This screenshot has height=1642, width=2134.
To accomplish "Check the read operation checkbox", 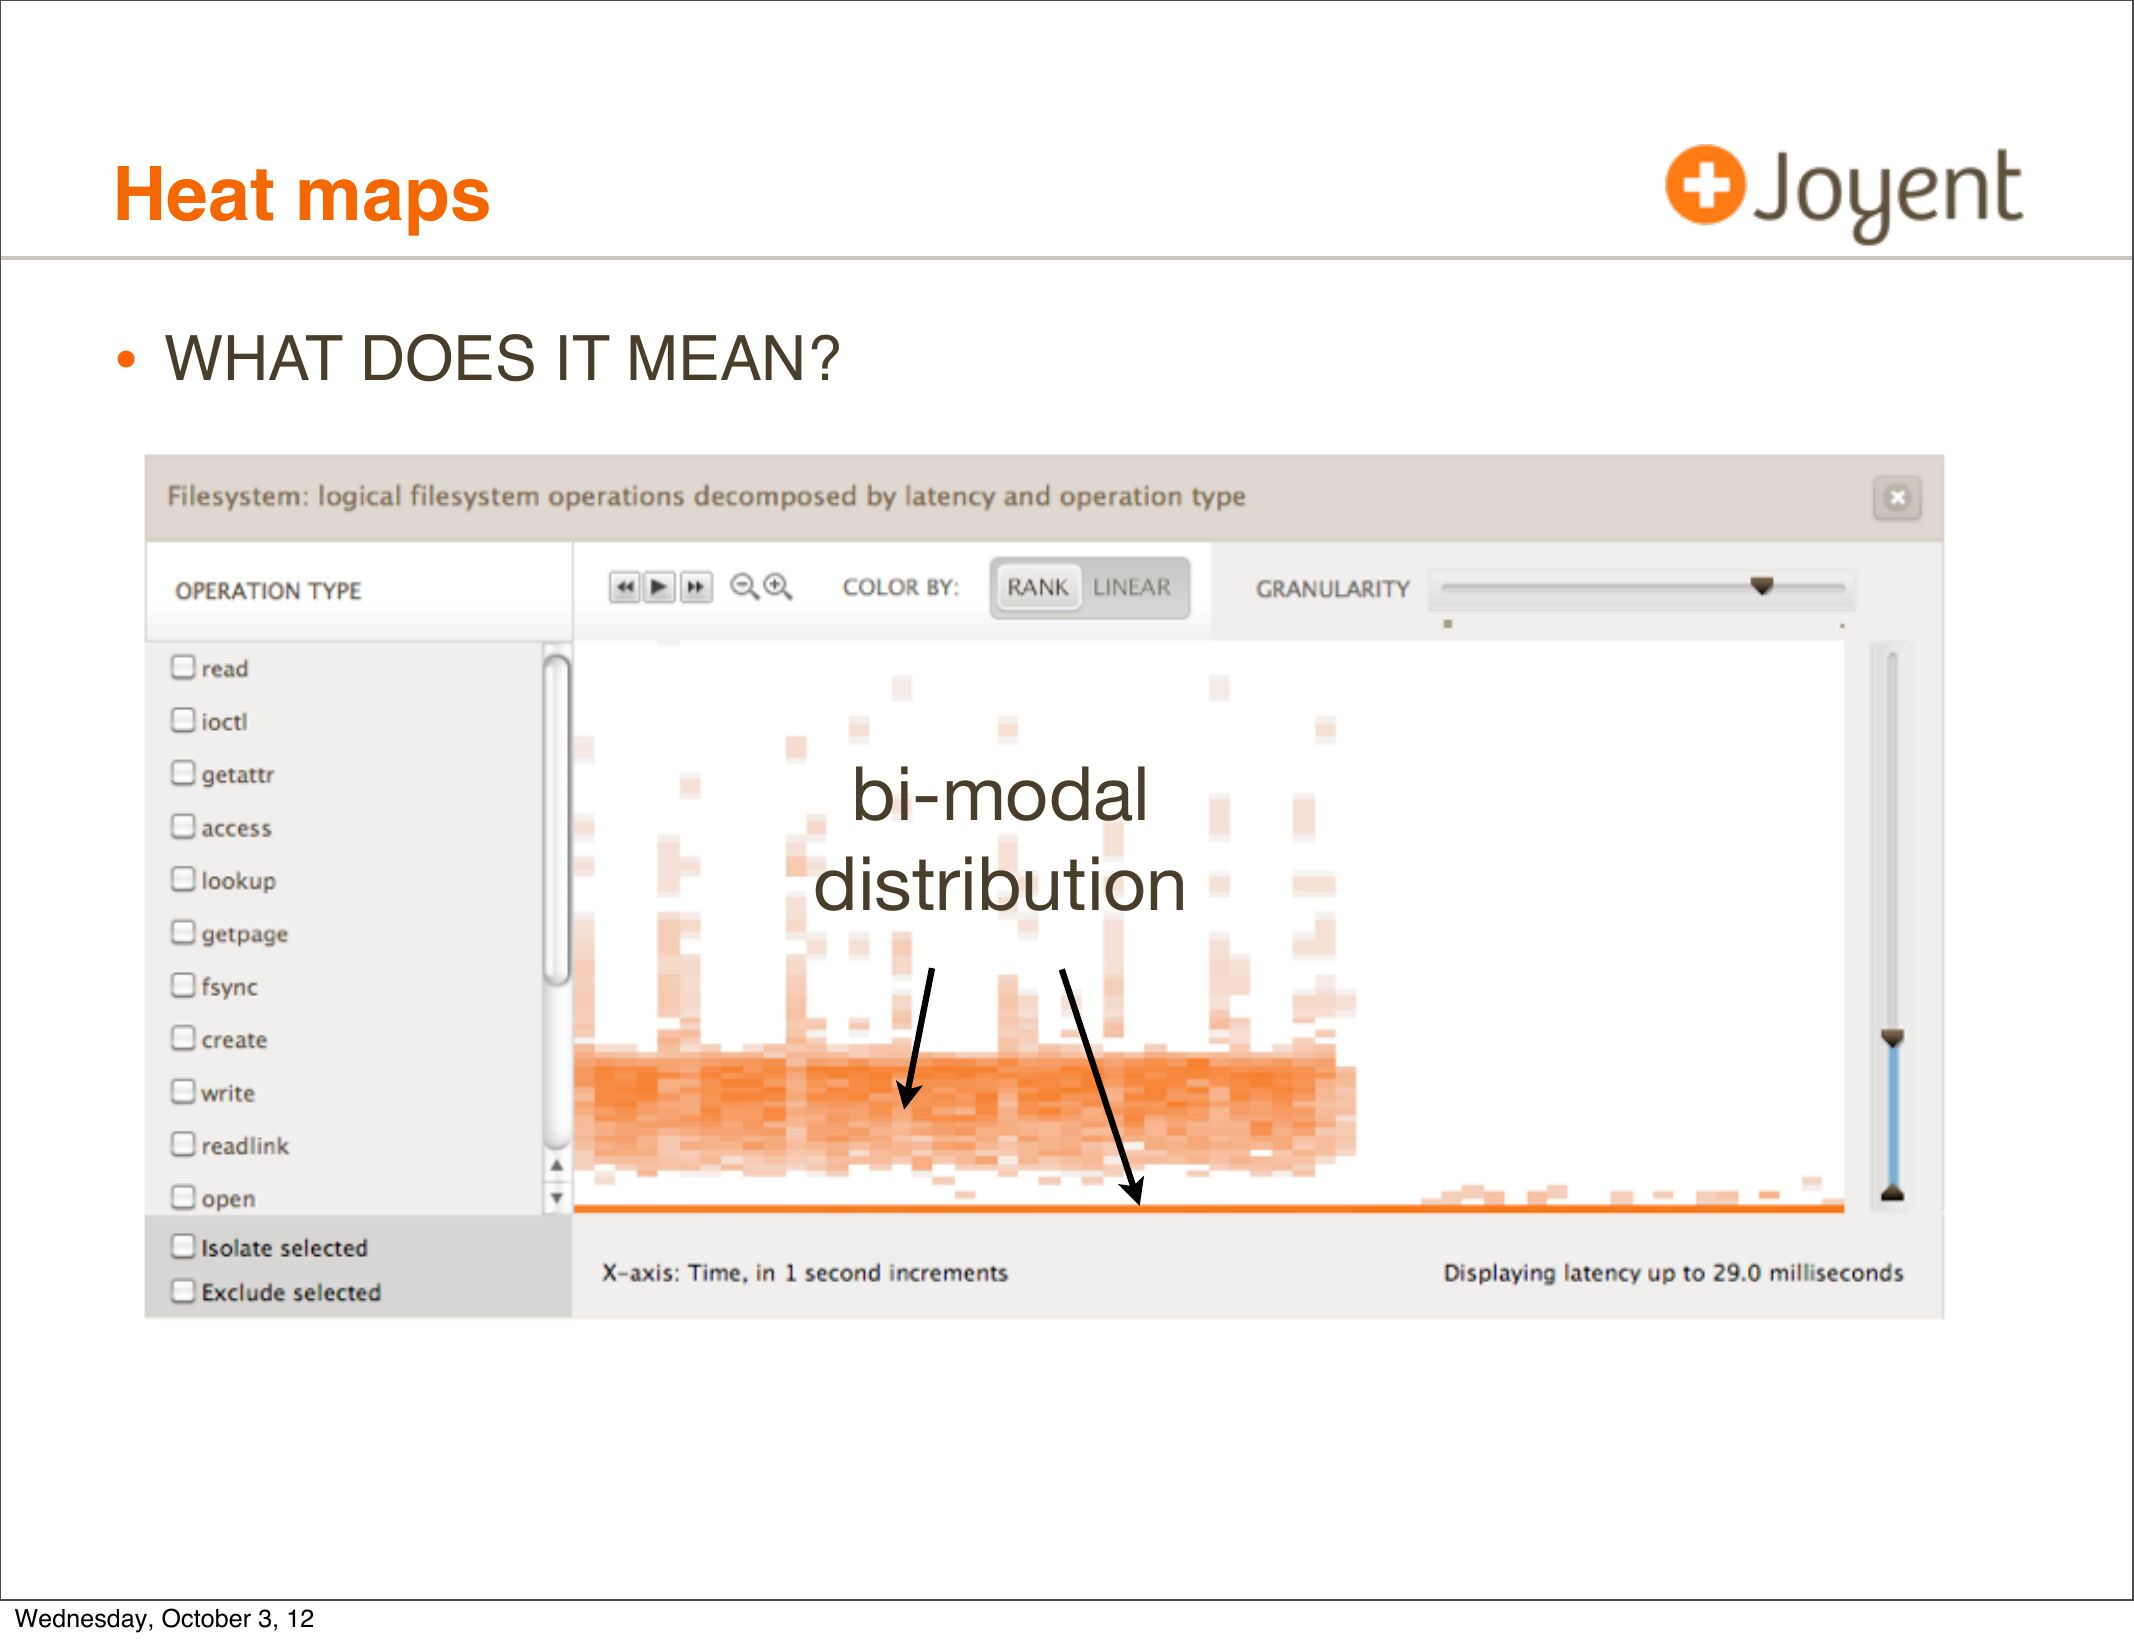I will [x=183, y=667].
